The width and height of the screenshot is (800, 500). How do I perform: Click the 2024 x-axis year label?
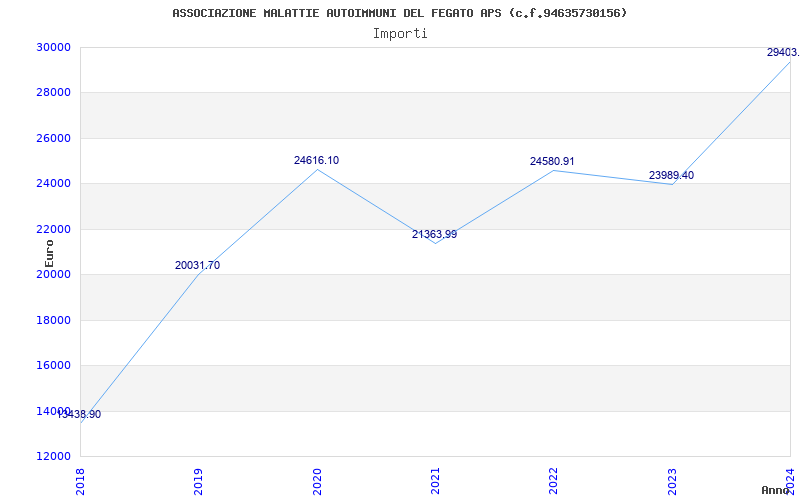pos(790,481)
